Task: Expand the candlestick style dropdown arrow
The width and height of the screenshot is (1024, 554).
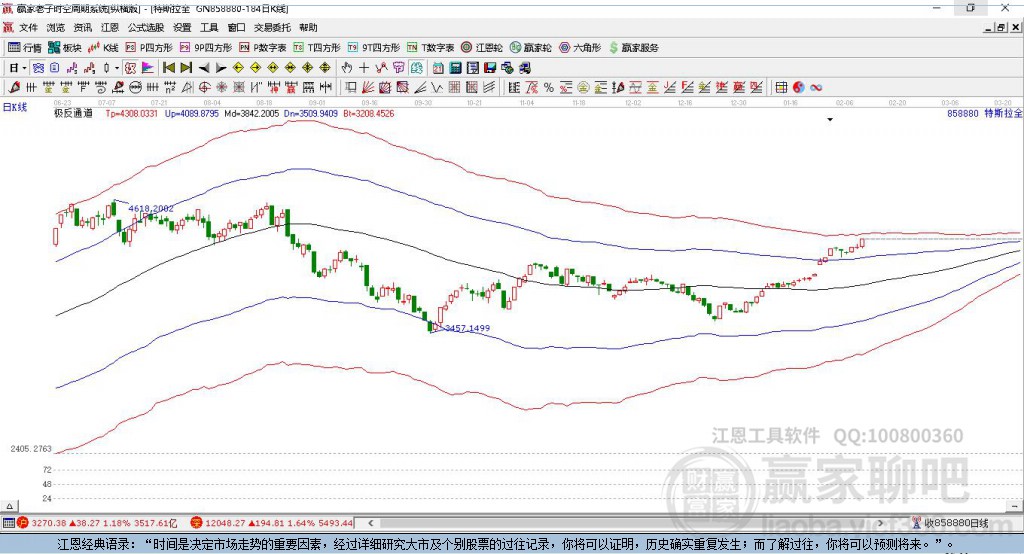Action: (x=117, y=67)
